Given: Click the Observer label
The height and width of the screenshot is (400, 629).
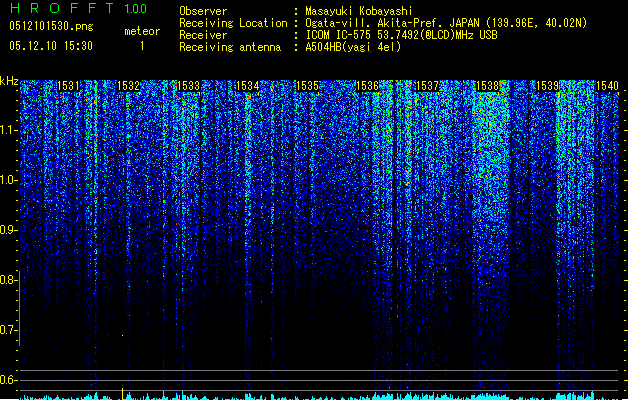Looking at the screenshot, I should pyautogui.click(x=203, y=11).
